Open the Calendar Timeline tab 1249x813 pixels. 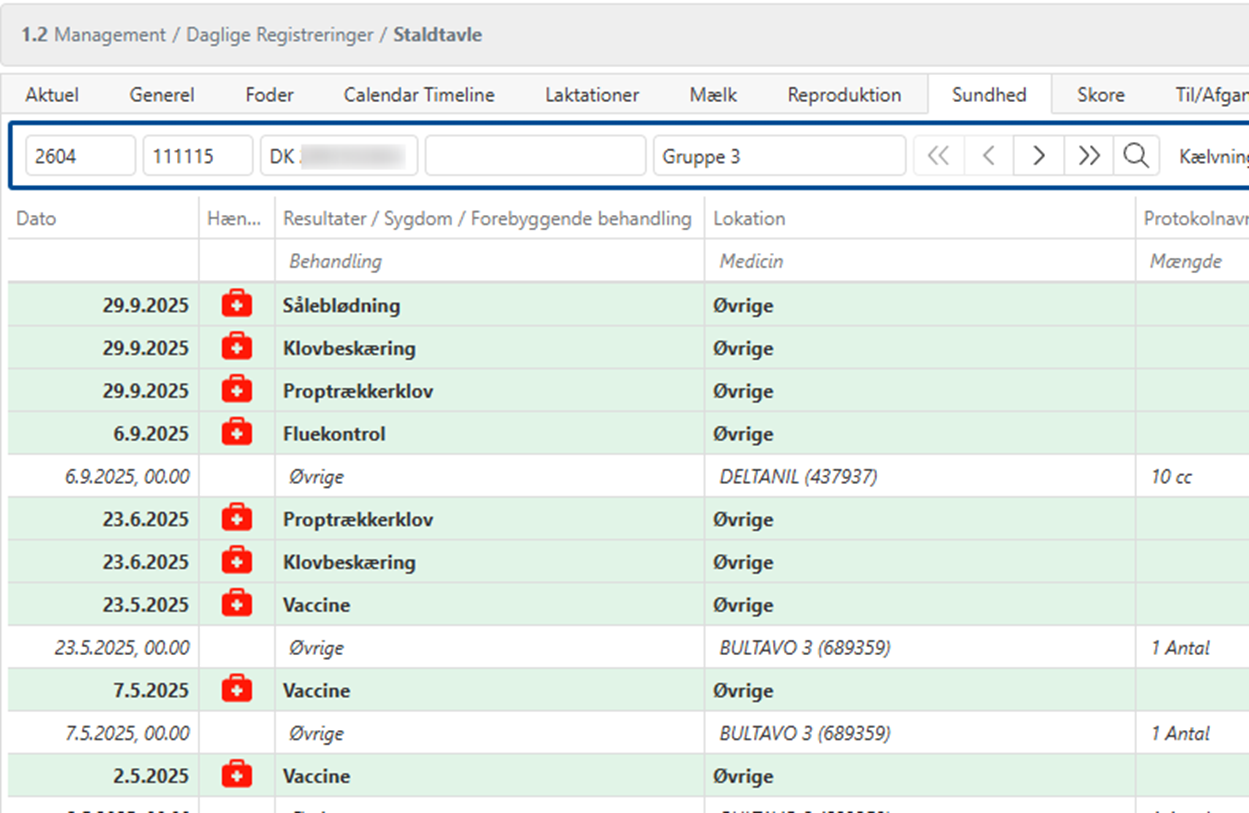[x=419, y=95]
